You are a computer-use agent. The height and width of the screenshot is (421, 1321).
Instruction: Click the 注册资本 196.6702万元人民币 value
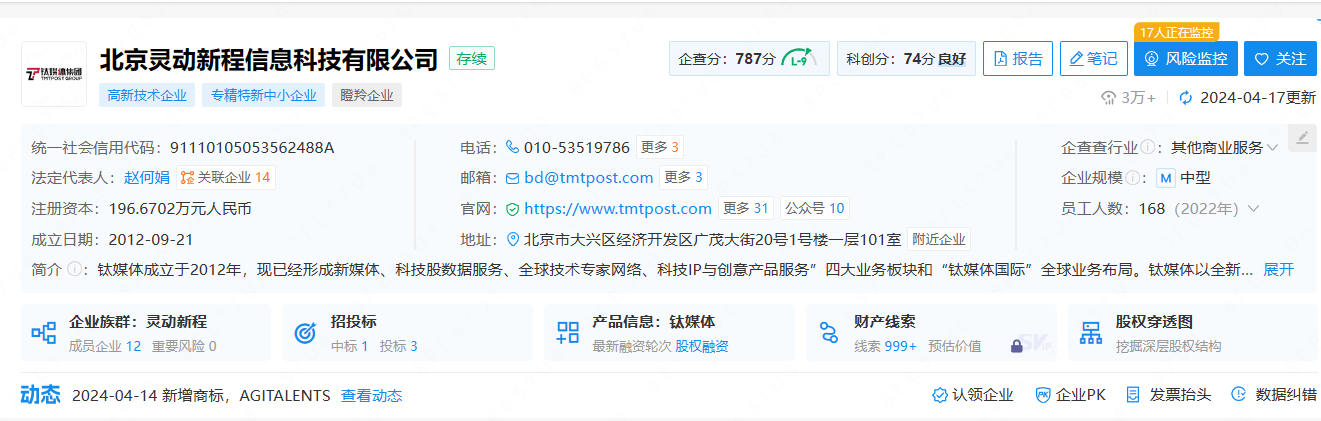180,209
